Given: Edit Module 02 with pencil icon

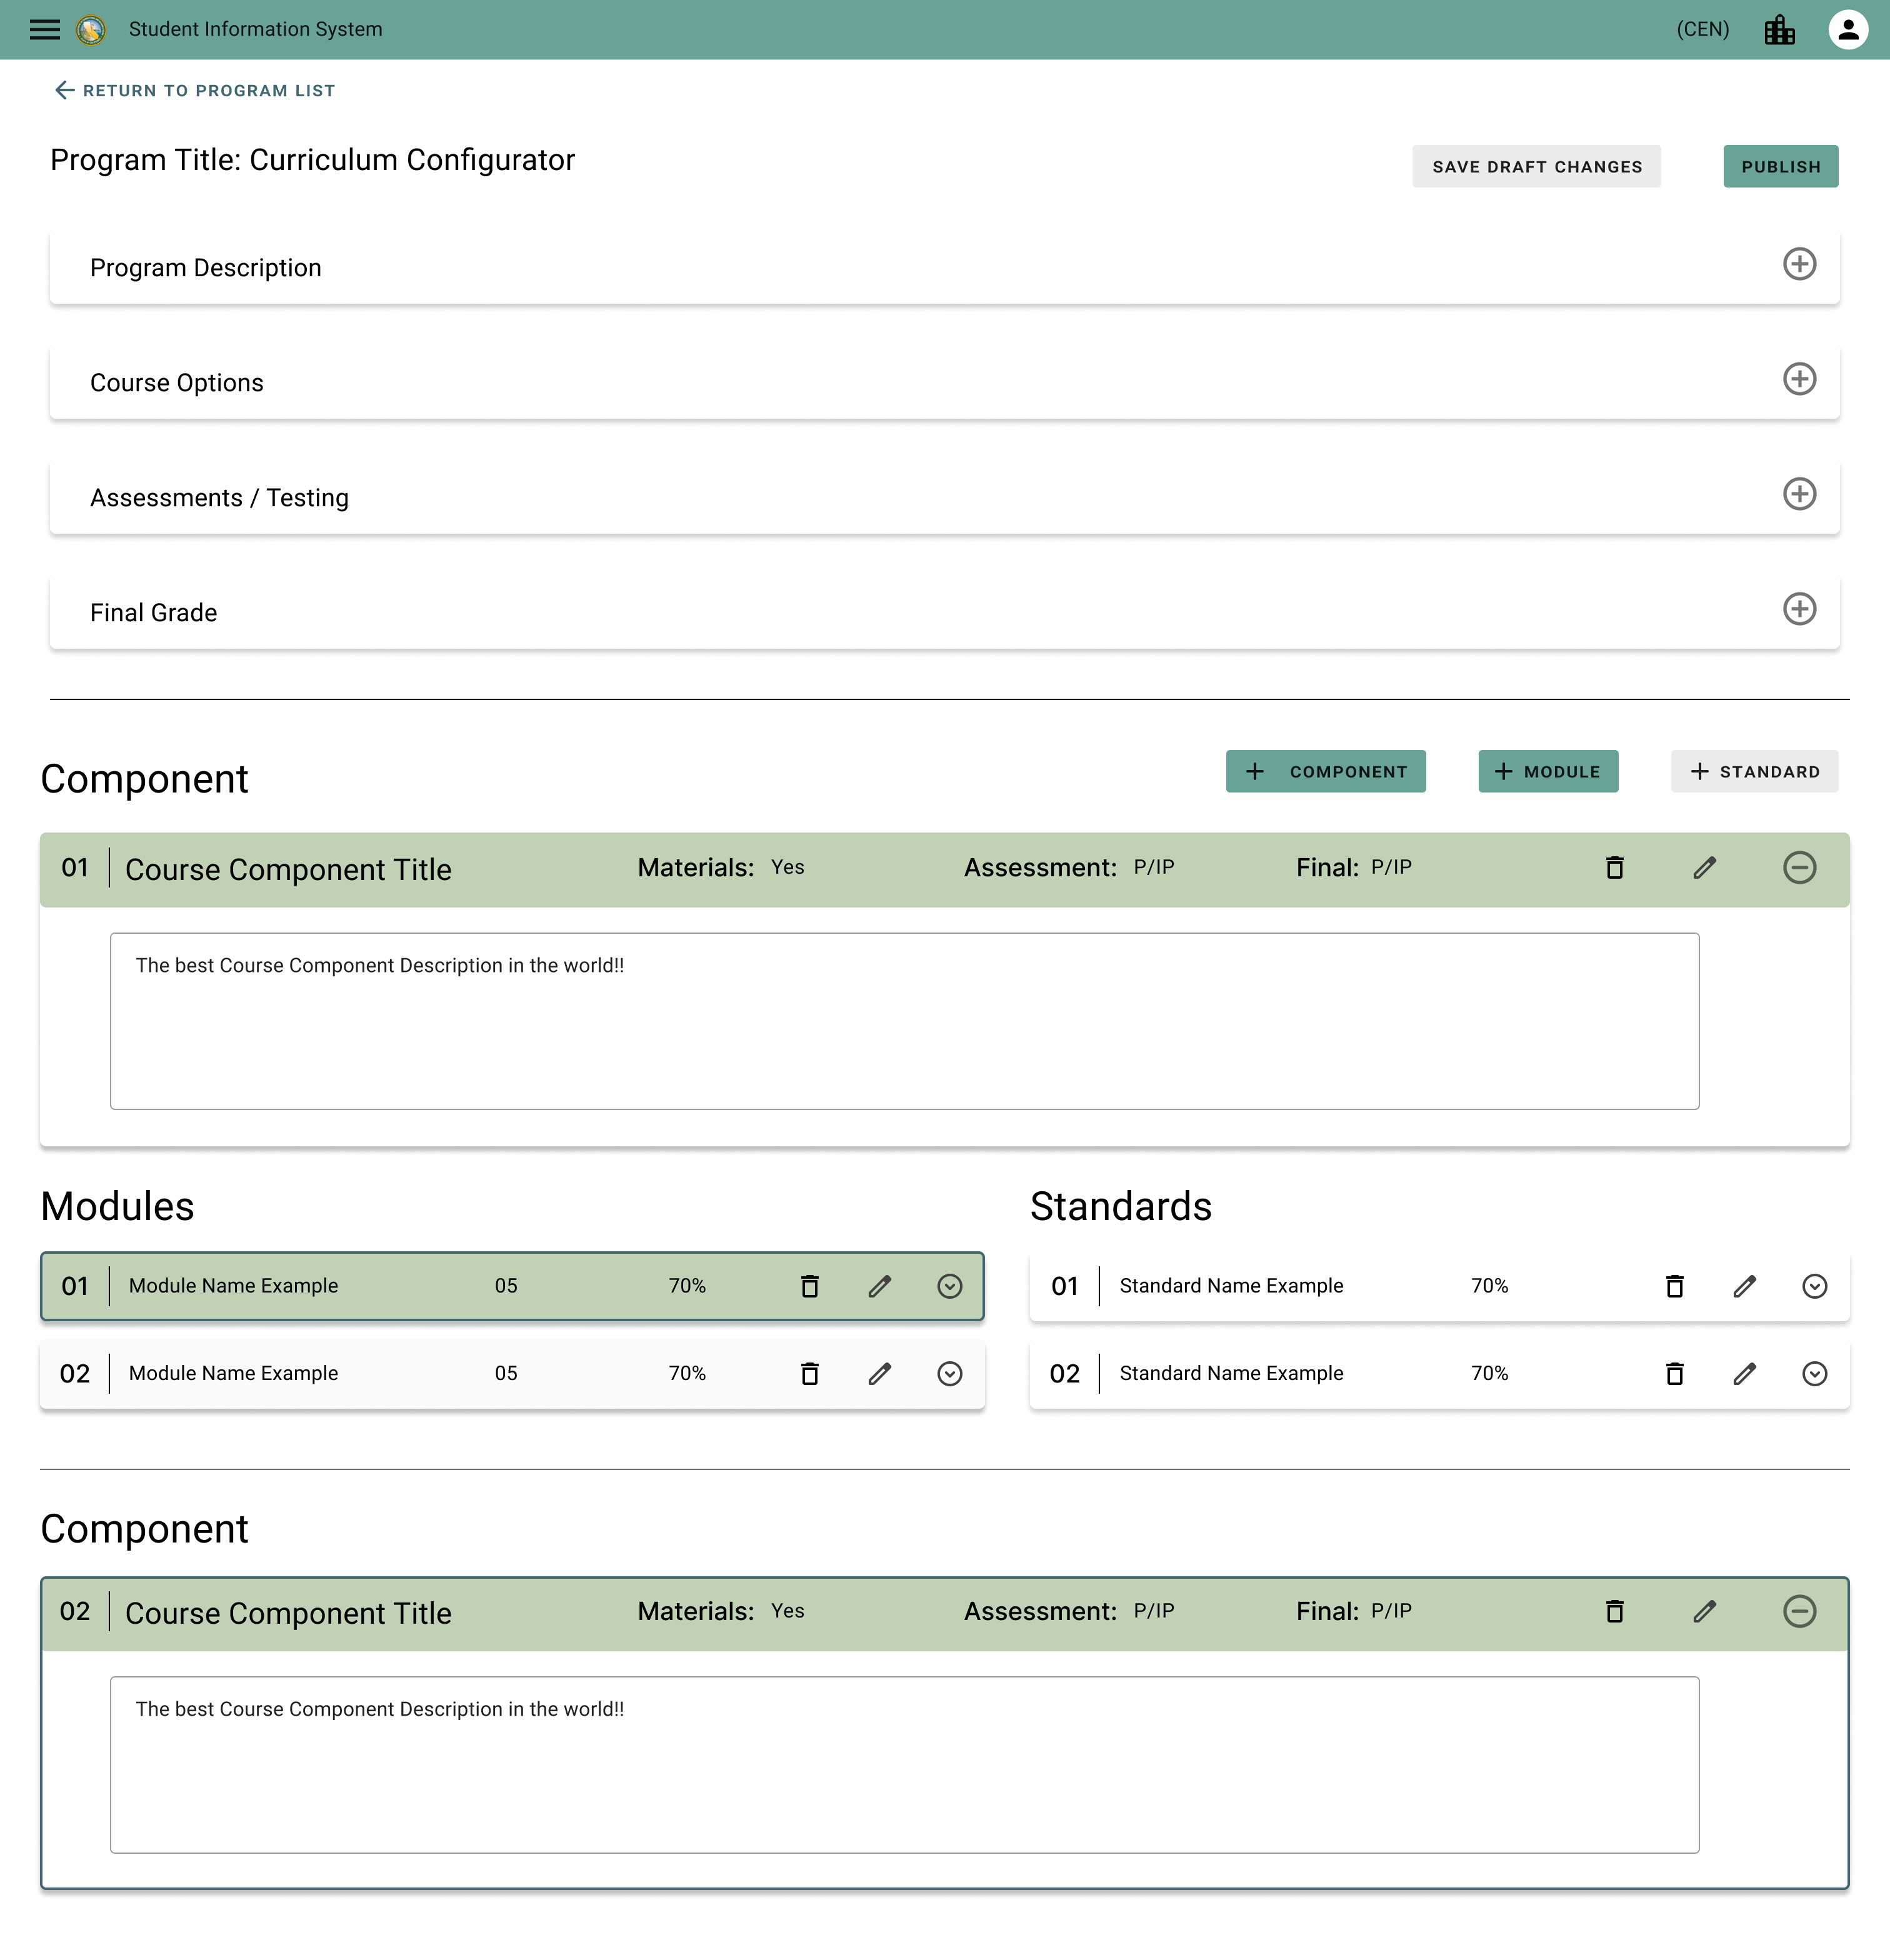Looking at the screenshot, I should (880, 1374).
